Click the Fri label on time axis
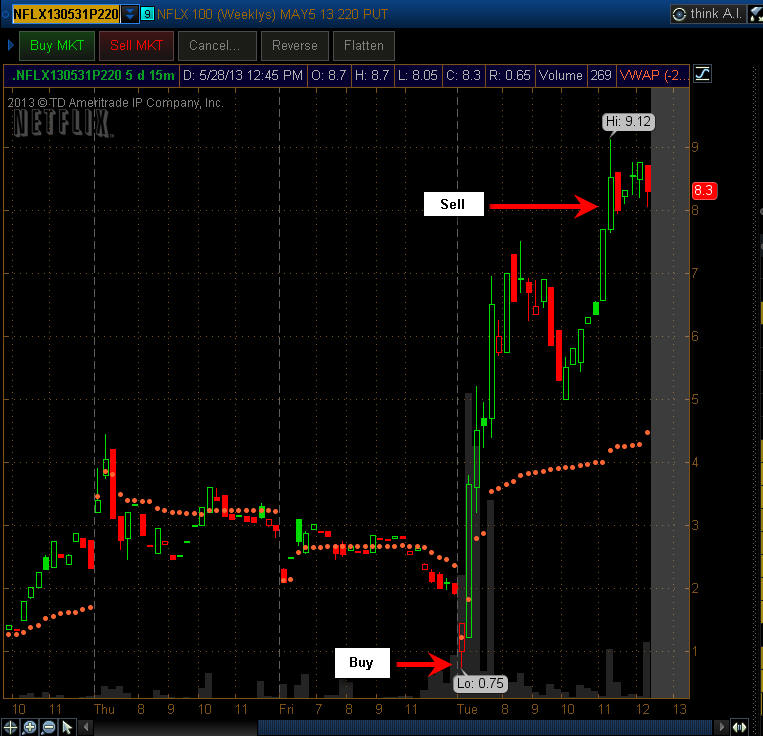 (x=286, y=709)
